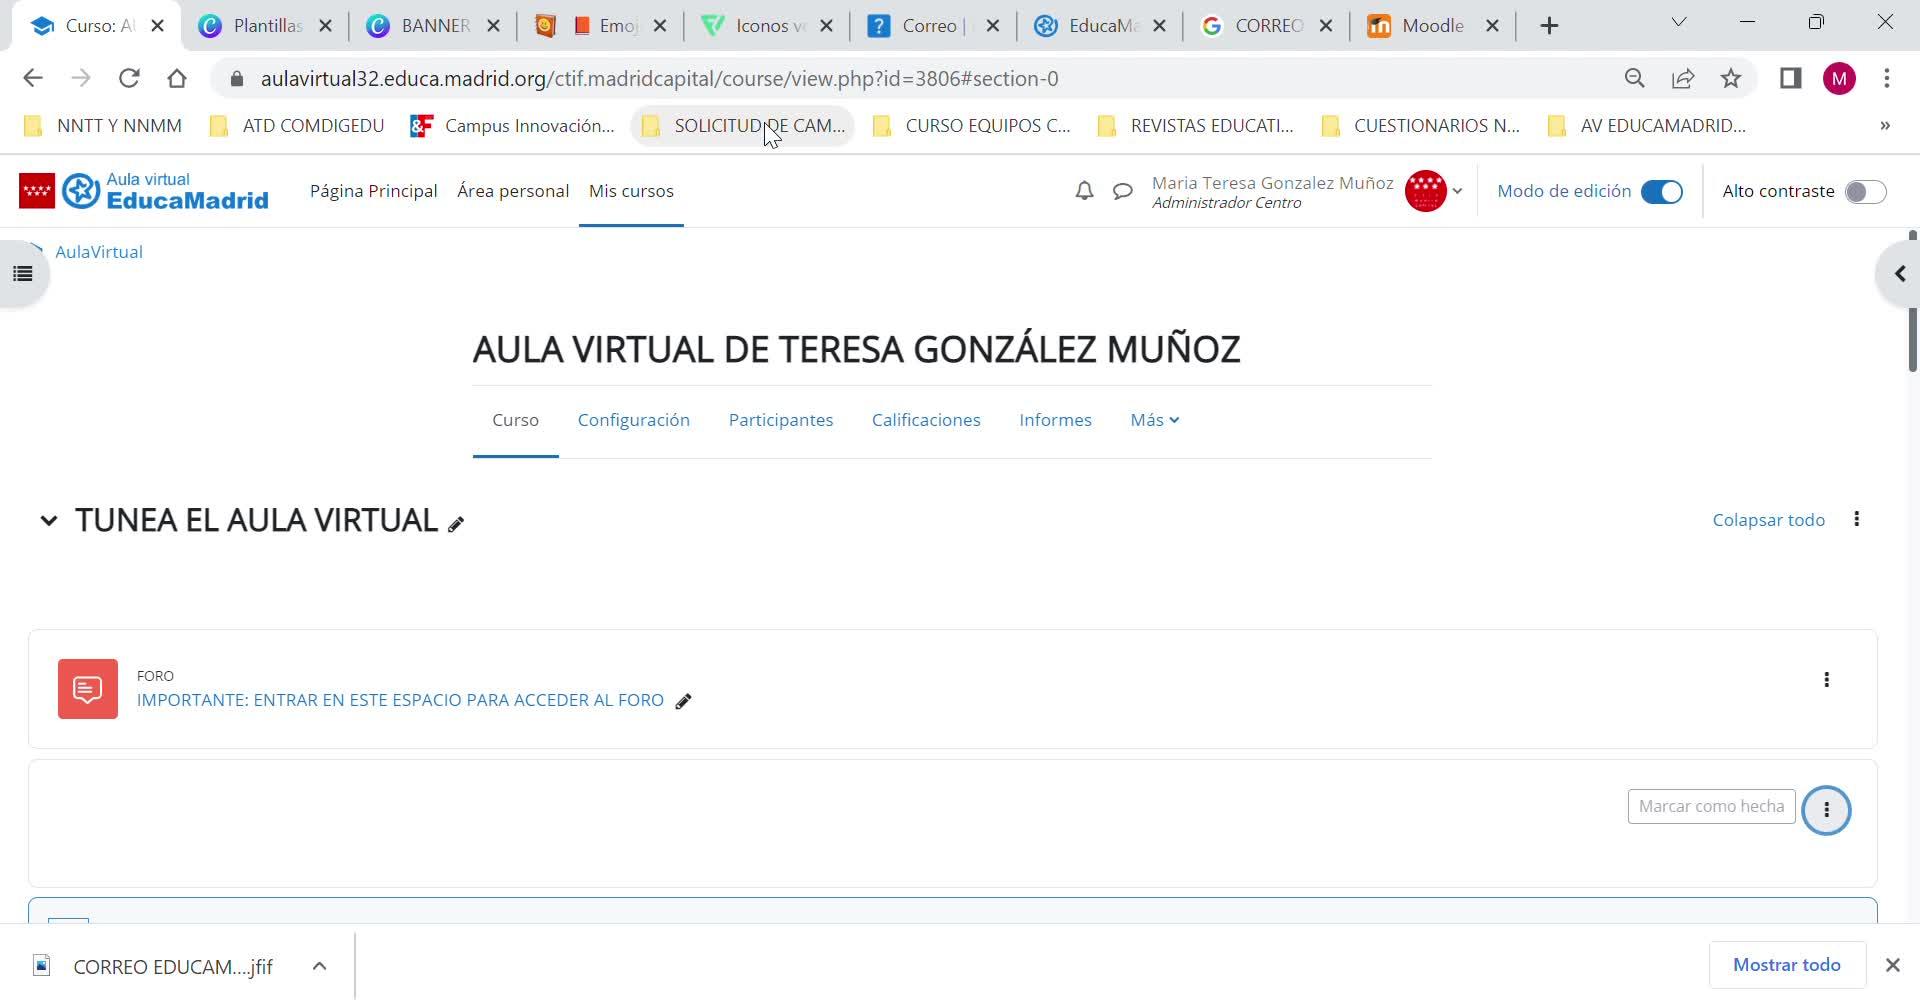Click the Comunidad de Madrid red flag logo
The height and width of the screenshot is (1008, 1920).
[37, 191]
